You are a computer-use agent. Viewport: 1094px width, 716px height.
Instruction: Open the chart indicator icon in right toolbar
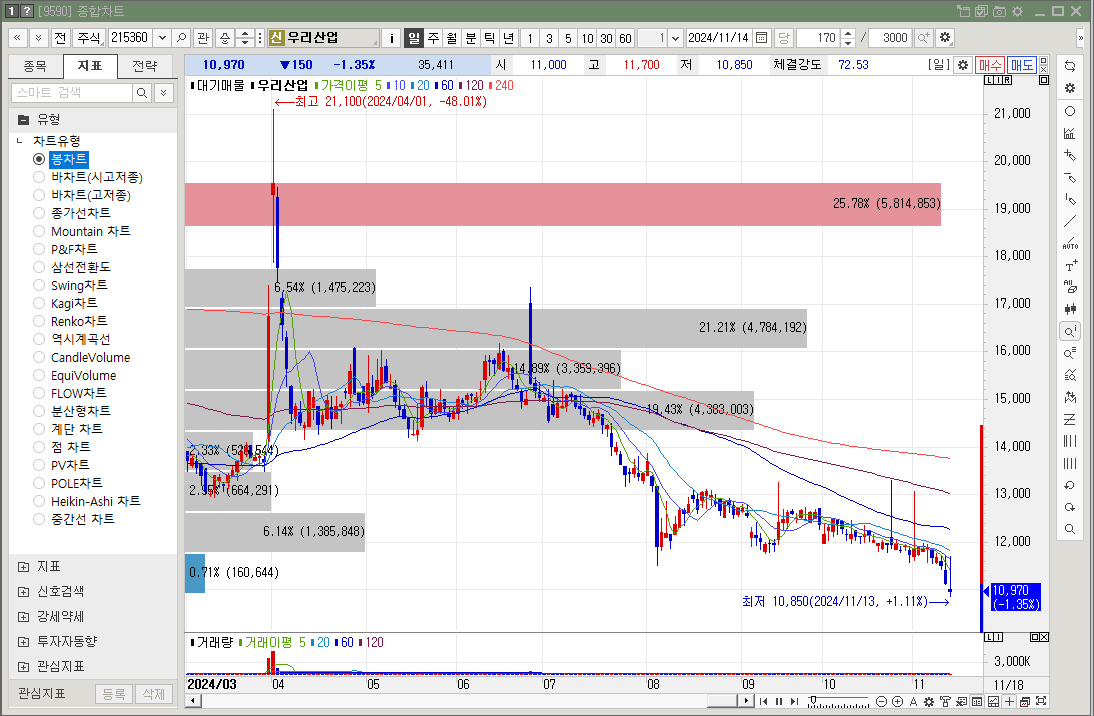tap(1070, 133)
